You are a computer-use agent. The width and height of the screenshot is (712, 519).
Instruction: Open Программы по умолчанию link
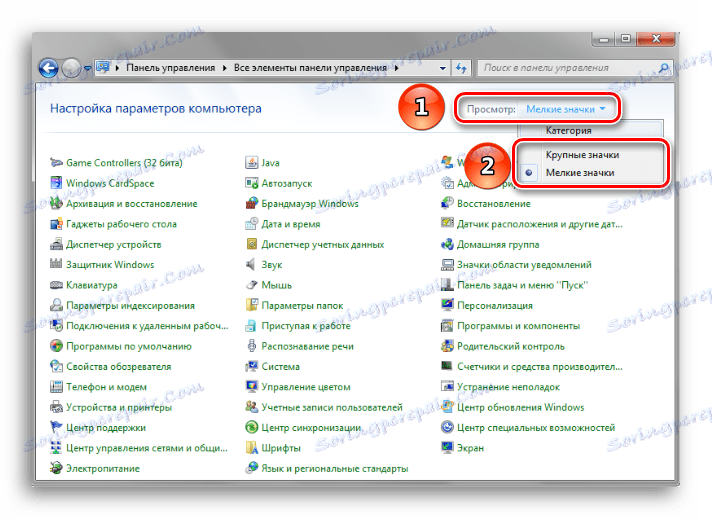[129, 346]
